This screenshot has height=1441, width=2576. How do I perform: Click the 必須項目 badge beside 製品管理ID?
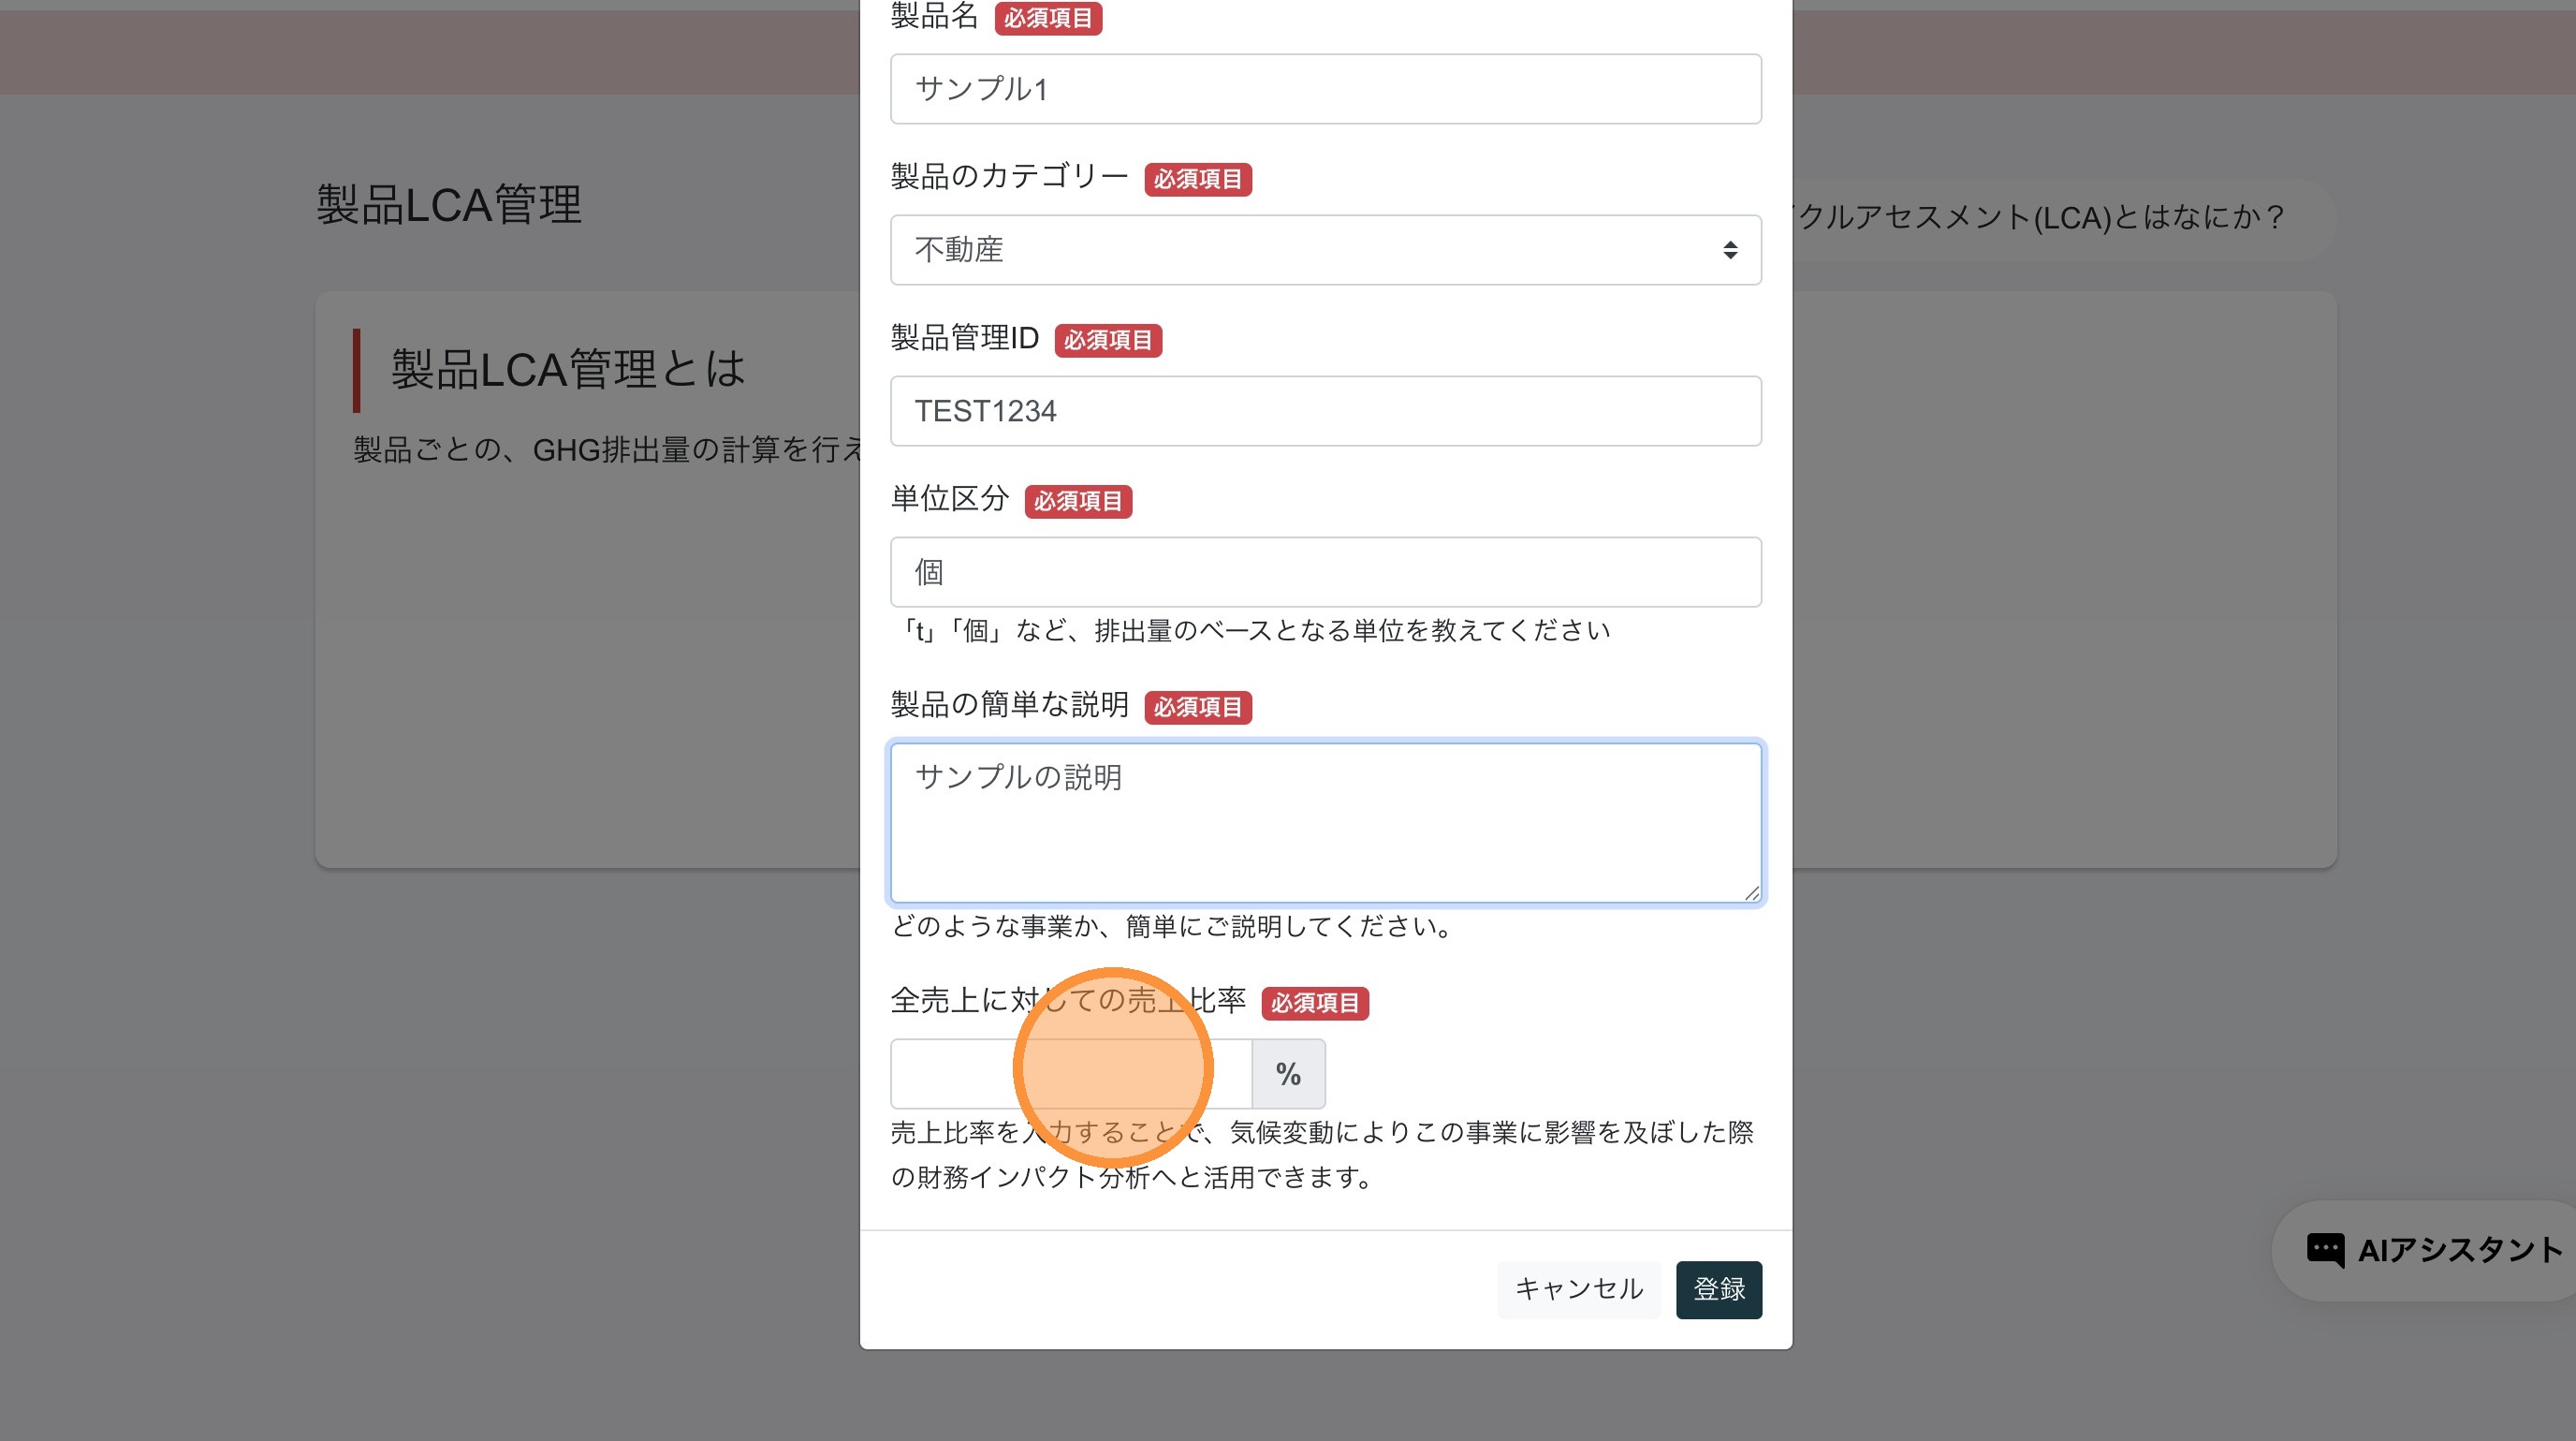tap(1107, 340)
